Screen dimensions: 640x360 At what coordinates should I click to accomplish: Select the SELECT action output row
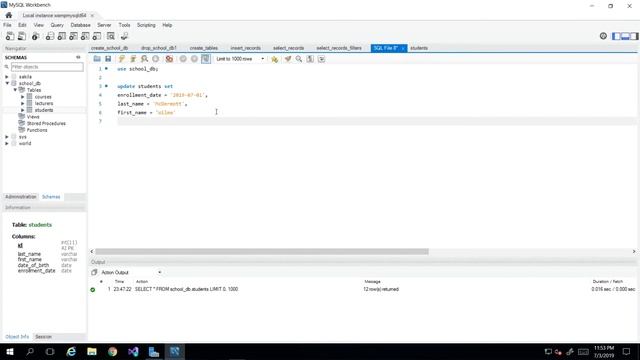(x=363, y=289)
